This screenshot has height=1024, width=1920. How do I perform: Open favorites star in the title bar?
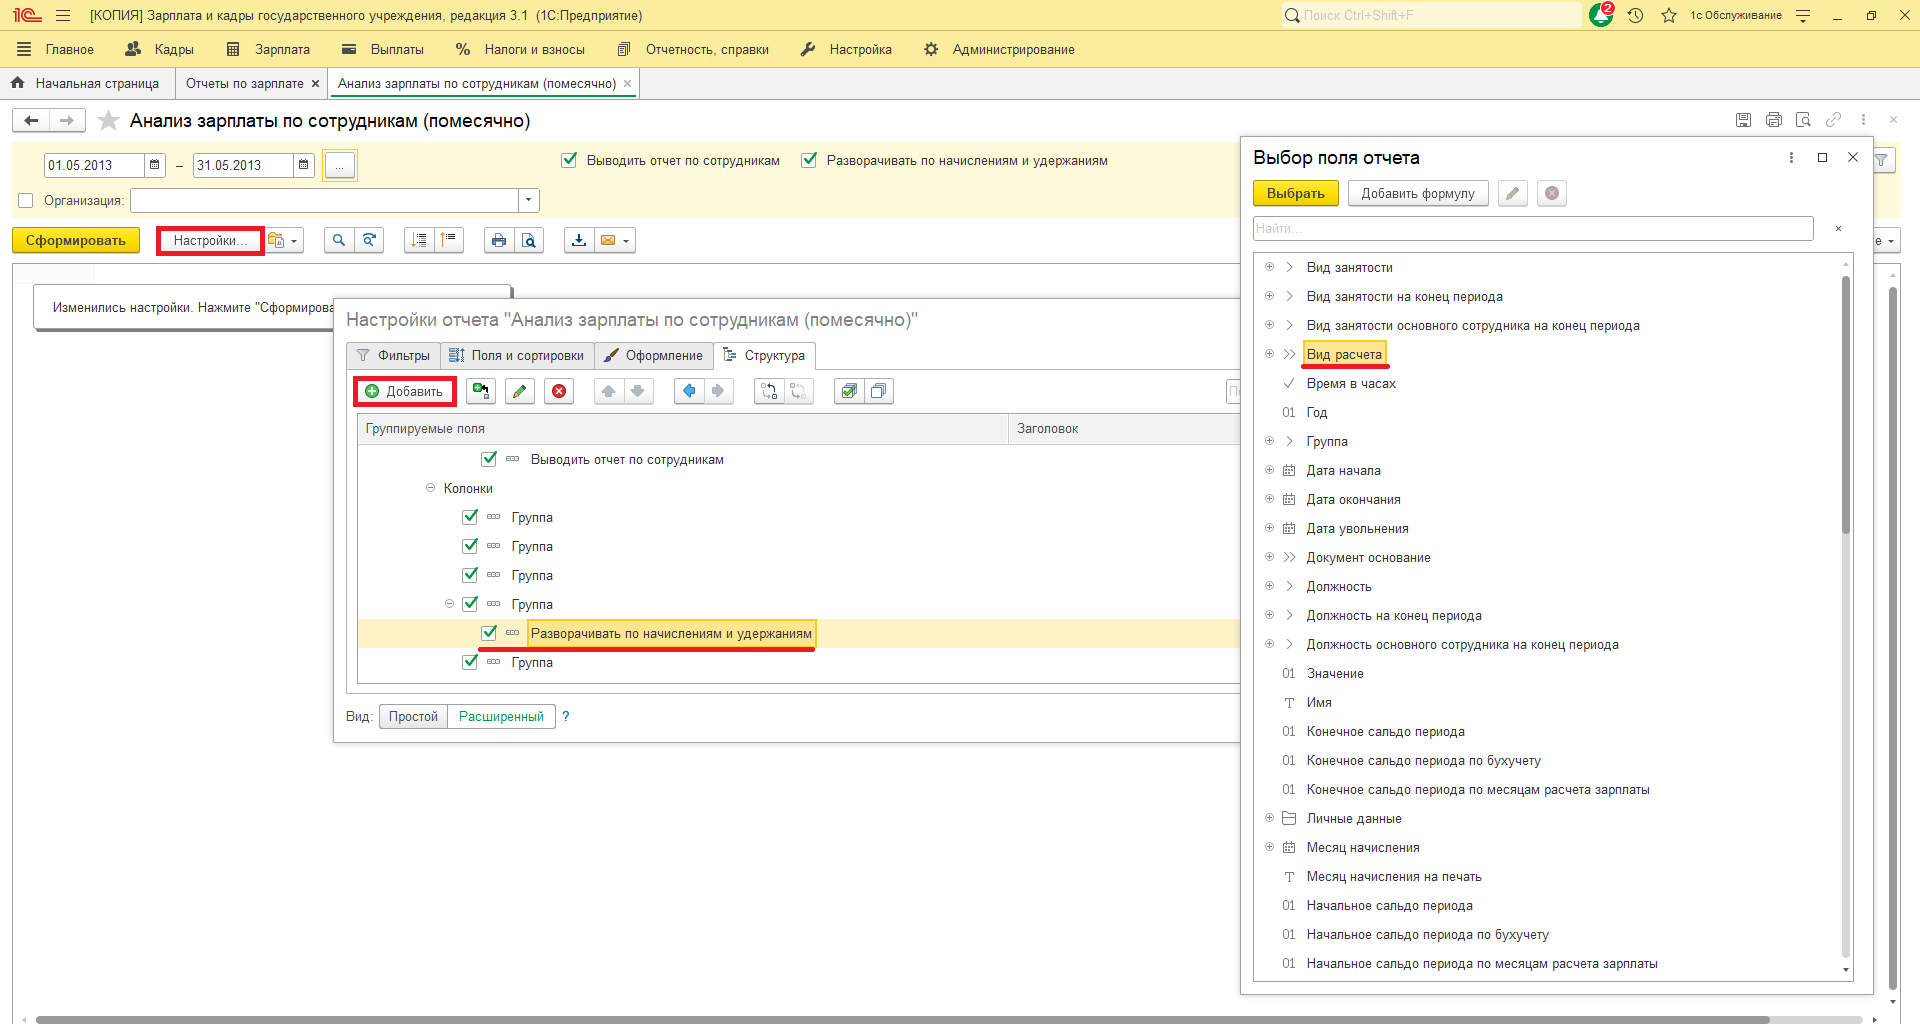coord(1669,15)
